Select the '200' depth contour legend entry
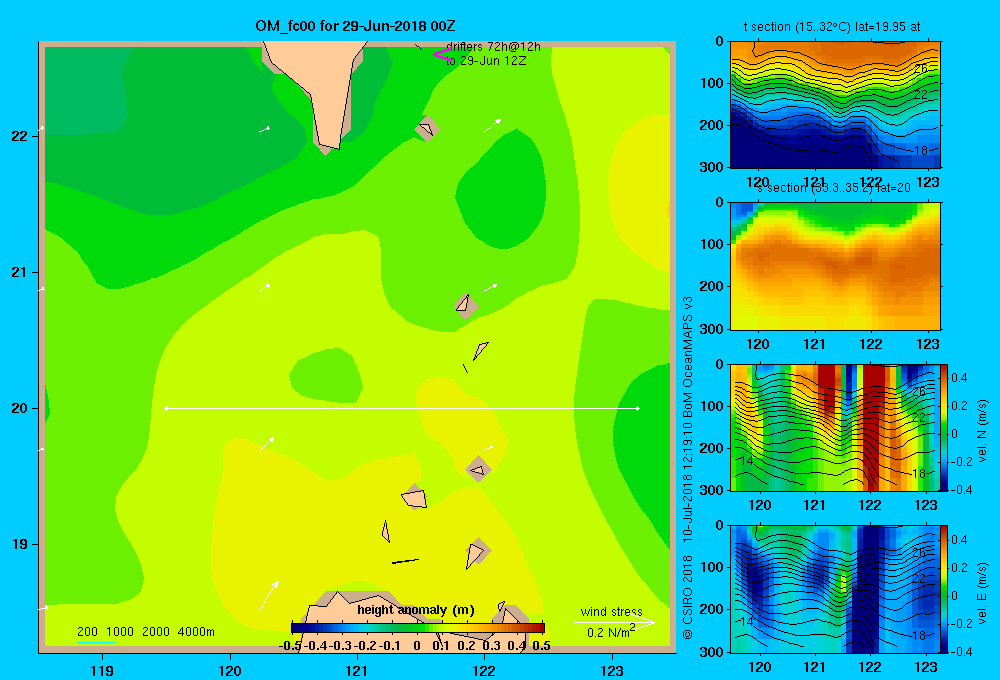This screenshot has height=680, width=1000. tap(87, 632)
